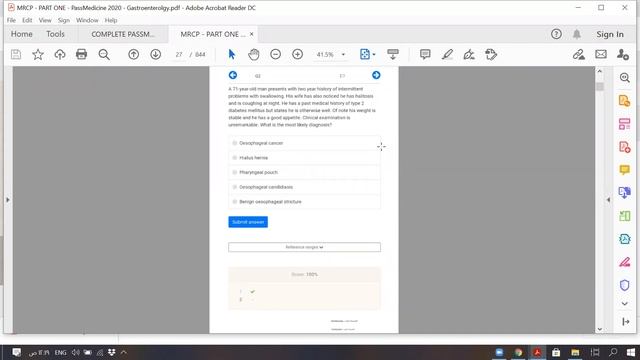Show hidden system tray icons
This screenshot has width=640, height=360.
coord(124,352)
